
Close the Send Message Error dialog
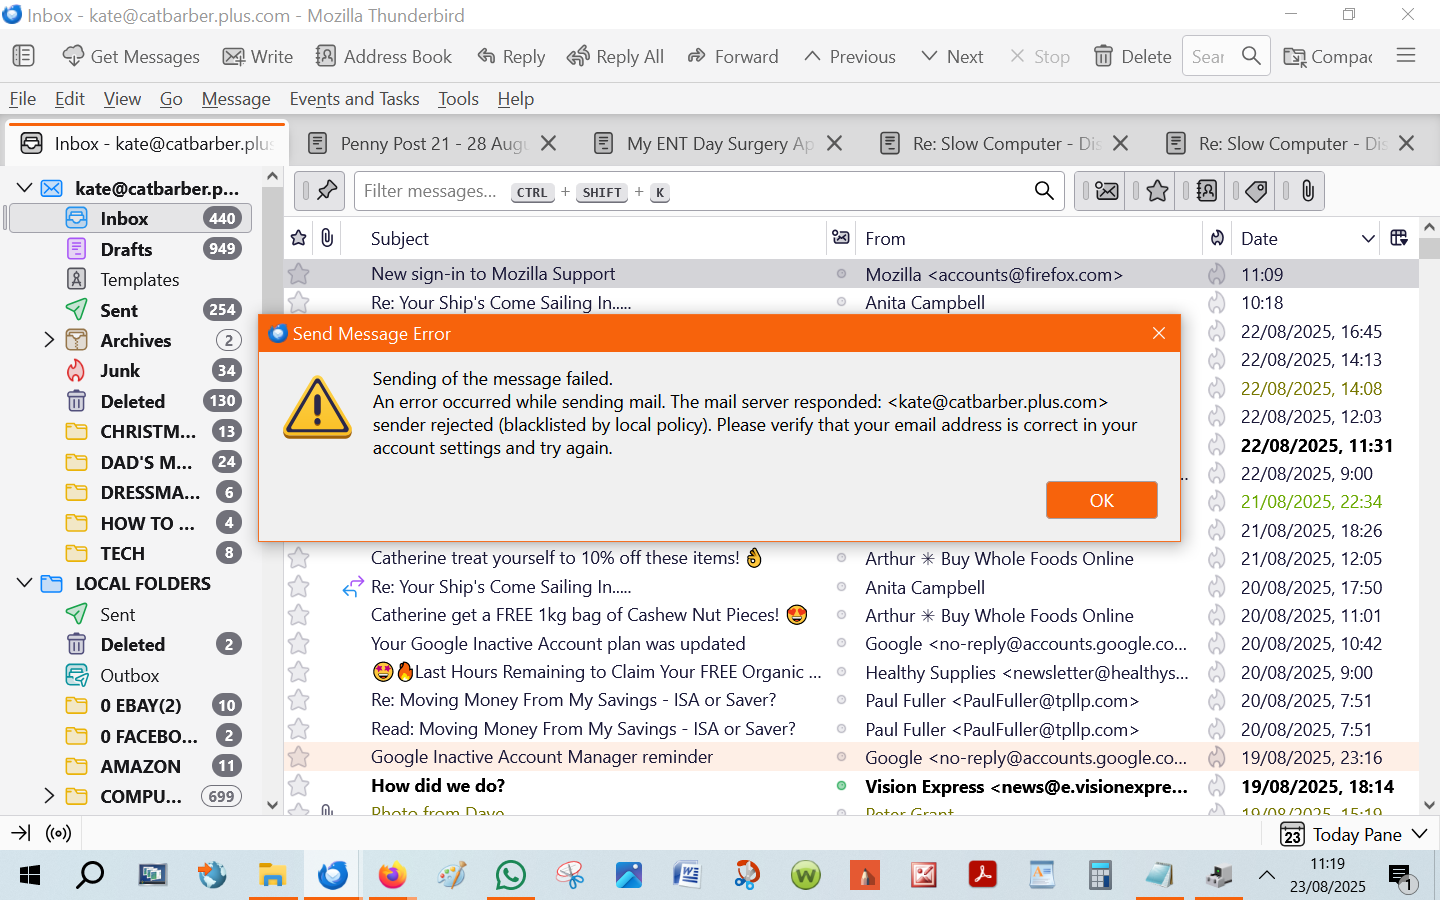pyautogui.click(x=1159, y=334)
